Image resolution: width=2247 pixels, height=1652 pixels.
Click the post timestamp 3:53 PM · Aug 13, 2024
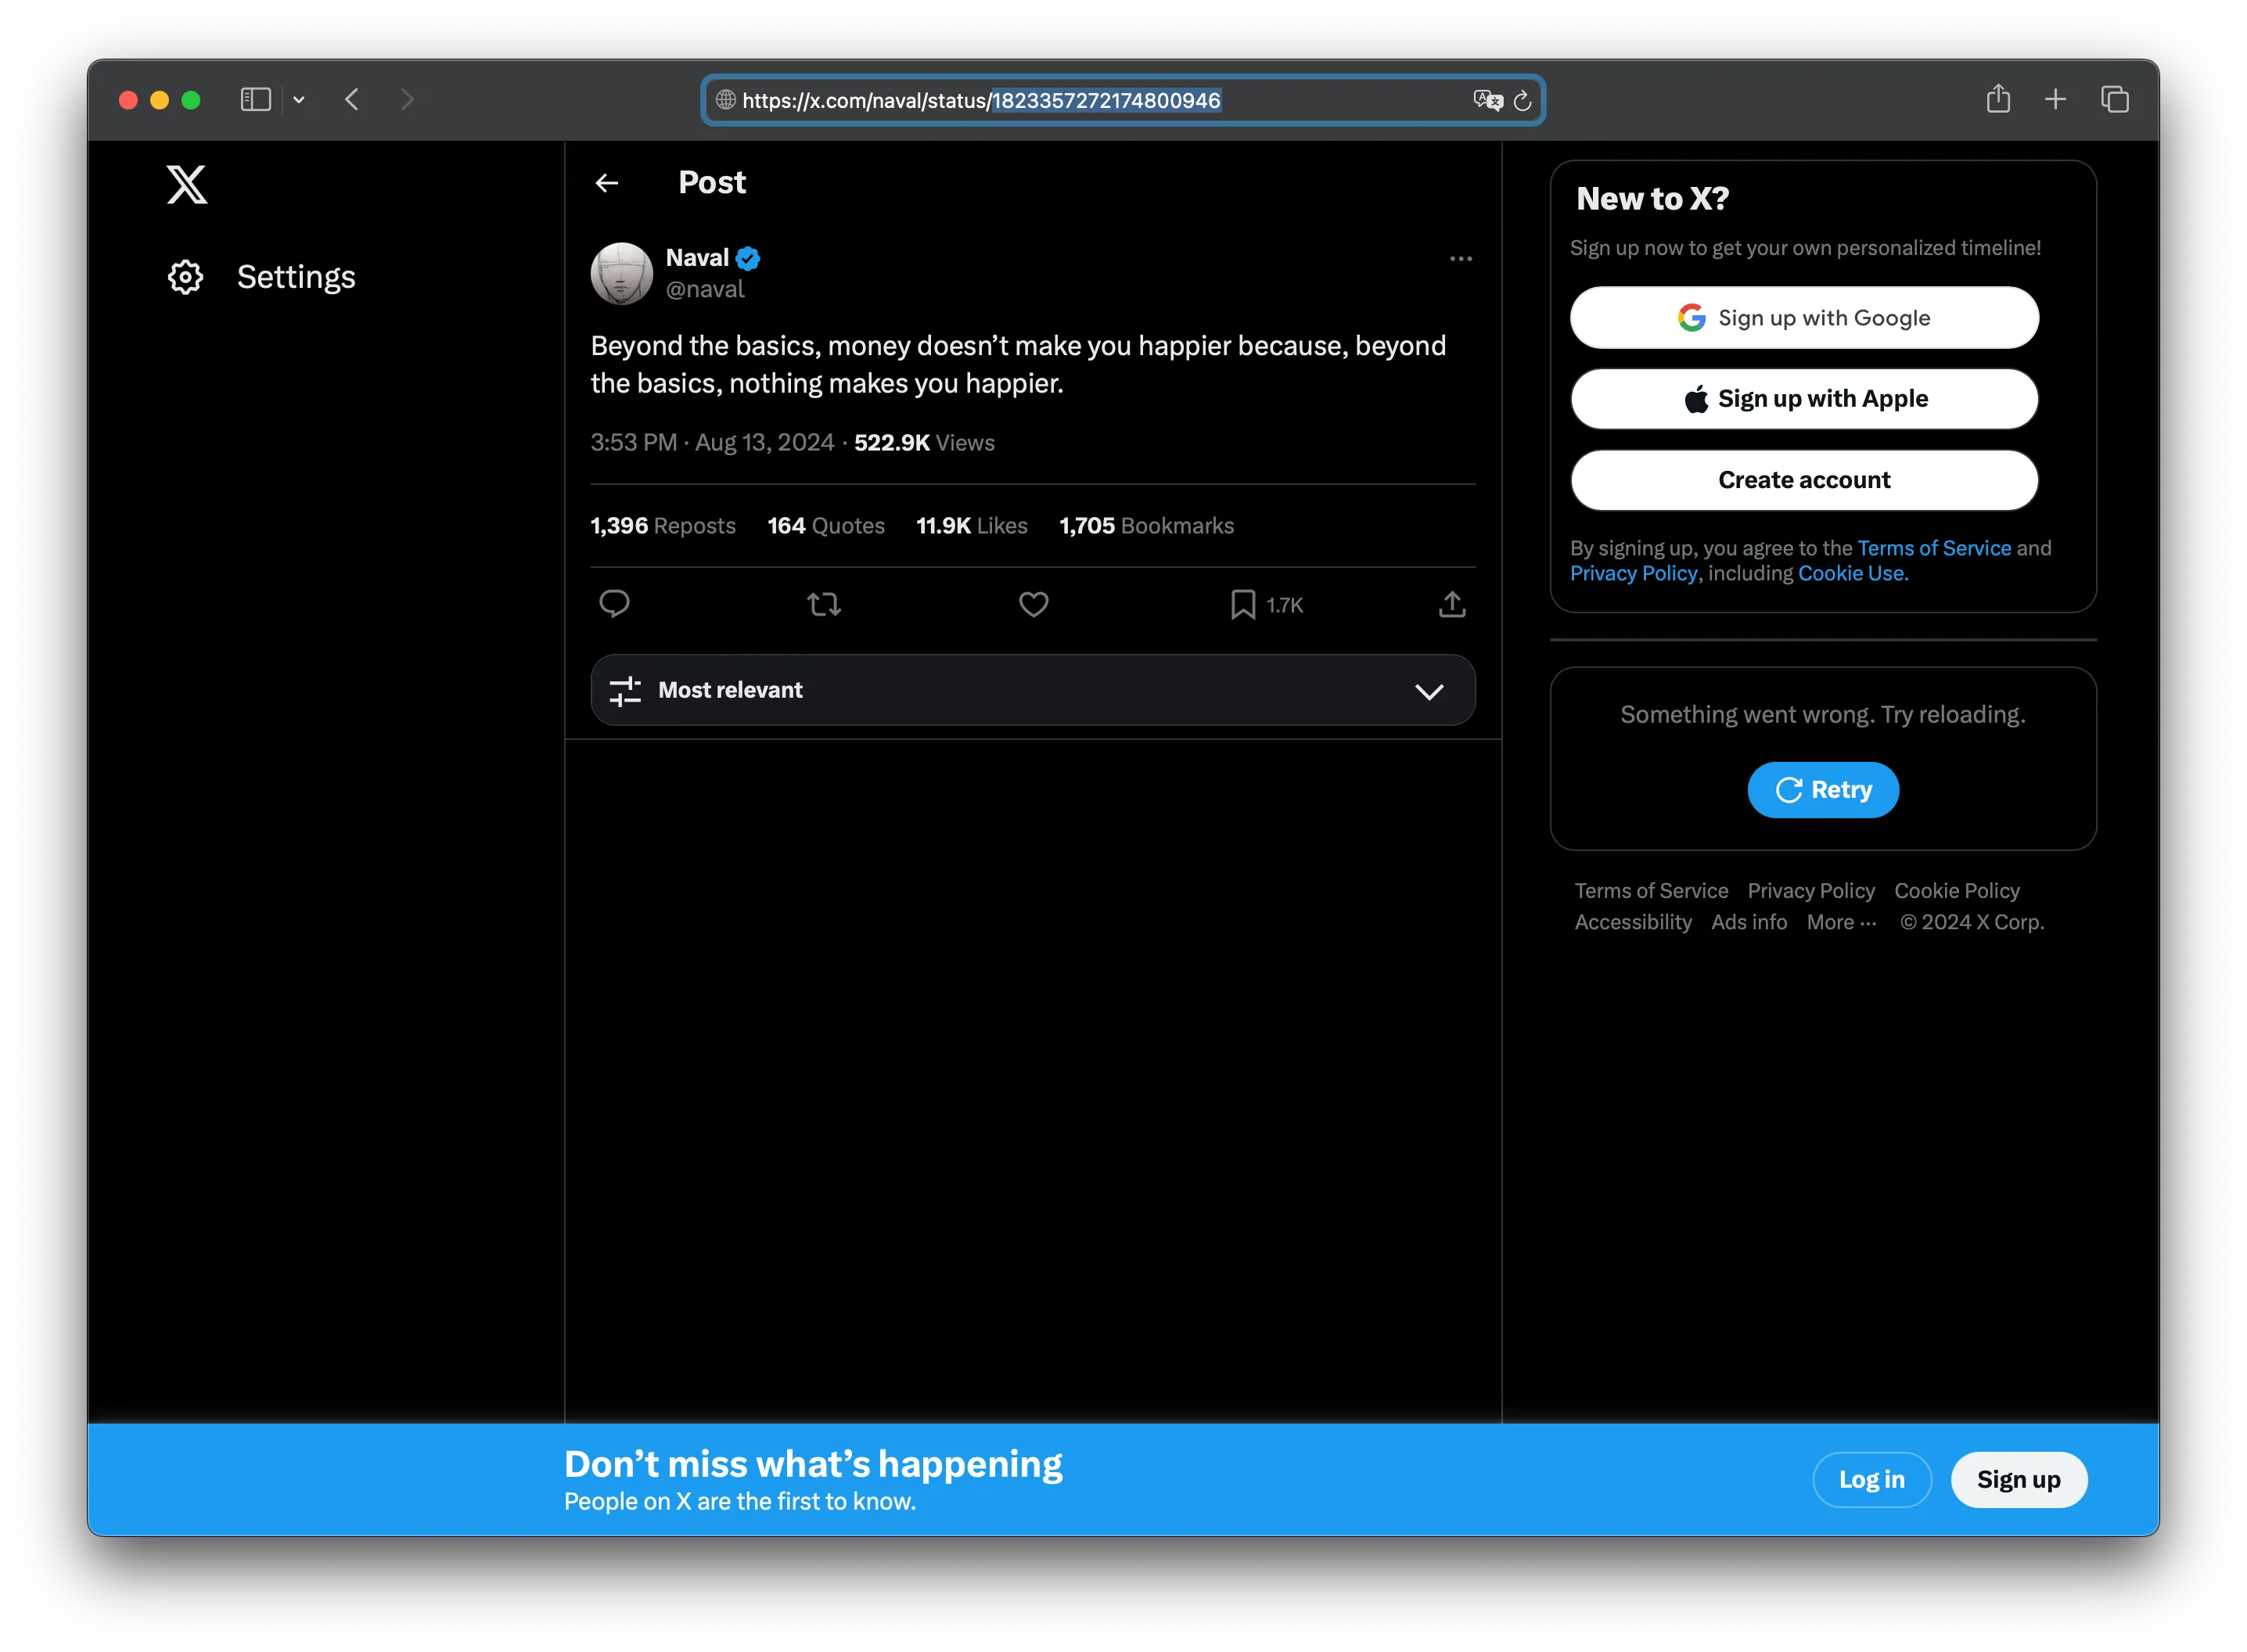click(712, 443)
